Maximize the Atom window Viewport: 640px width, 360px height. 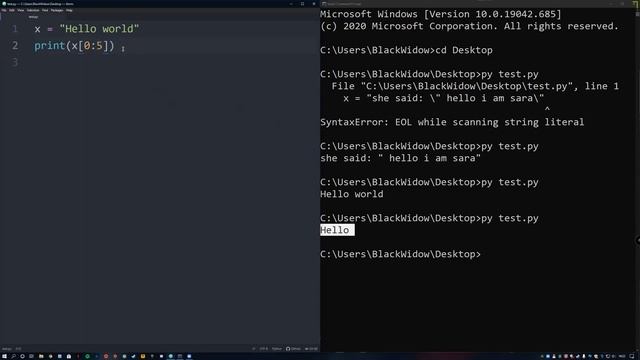pos(302,4)
